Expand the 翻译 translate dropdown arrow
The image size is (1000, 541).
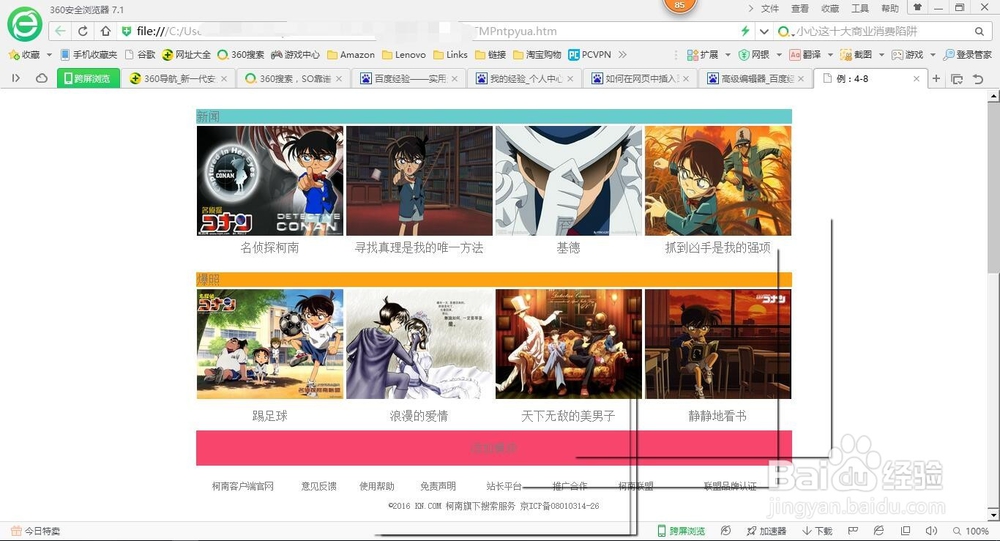830,55
